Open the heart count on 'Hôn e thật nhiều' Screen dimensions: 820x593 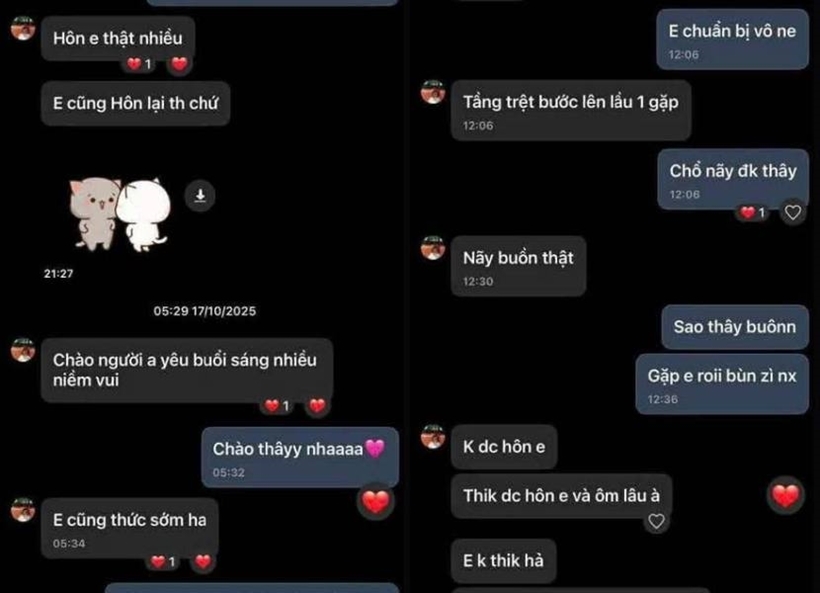[139, 64]
